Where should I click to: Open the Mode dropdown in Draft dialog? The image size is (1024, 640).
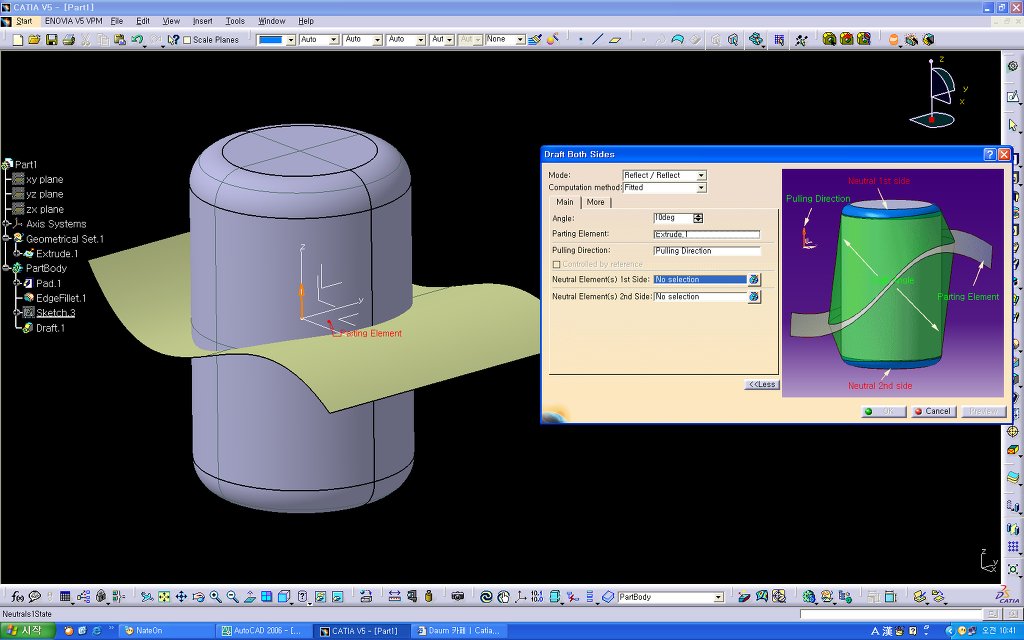(701, 175)
